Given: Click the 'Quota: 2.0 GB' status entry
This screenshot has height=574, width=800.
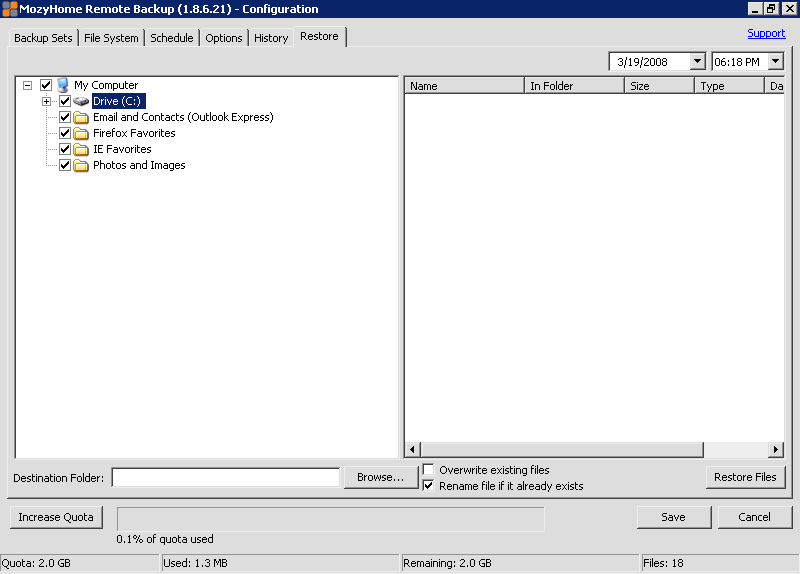Looking at the screenshot, I should (x=80, y=563).
